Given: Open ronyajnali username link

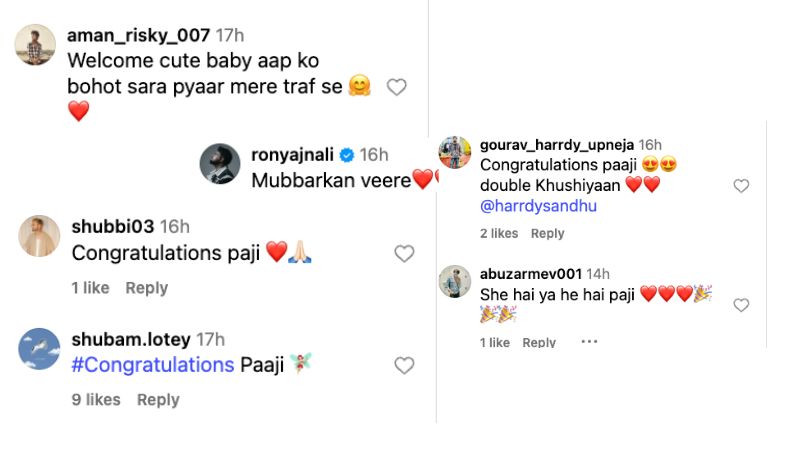Looking at the screenshot, I should [291, 154].
